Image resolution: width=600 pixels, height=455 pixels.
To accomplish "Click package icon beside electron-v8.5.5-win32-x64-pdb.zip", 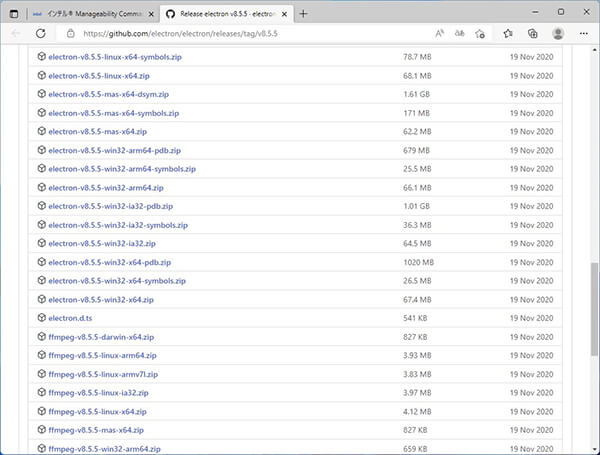I will [42, 262].
